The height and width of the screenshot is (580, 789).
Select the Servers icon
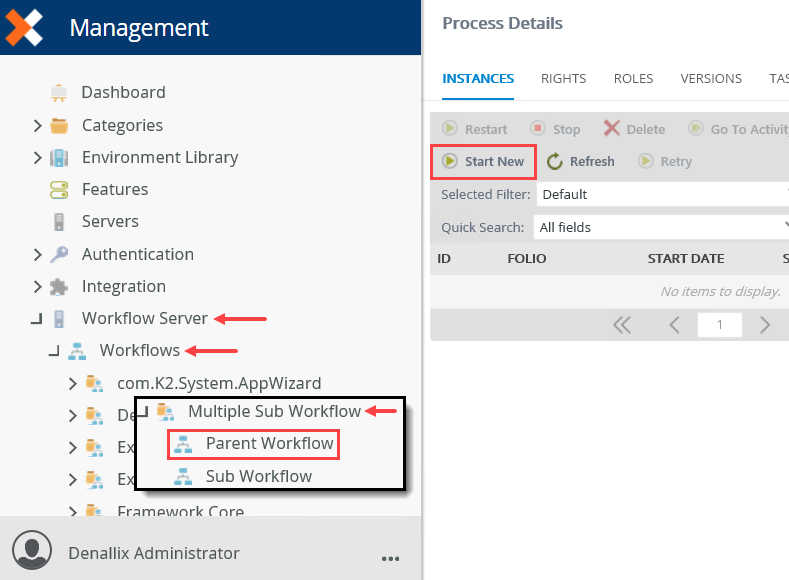pyautogui.click(x=59, y=222)
